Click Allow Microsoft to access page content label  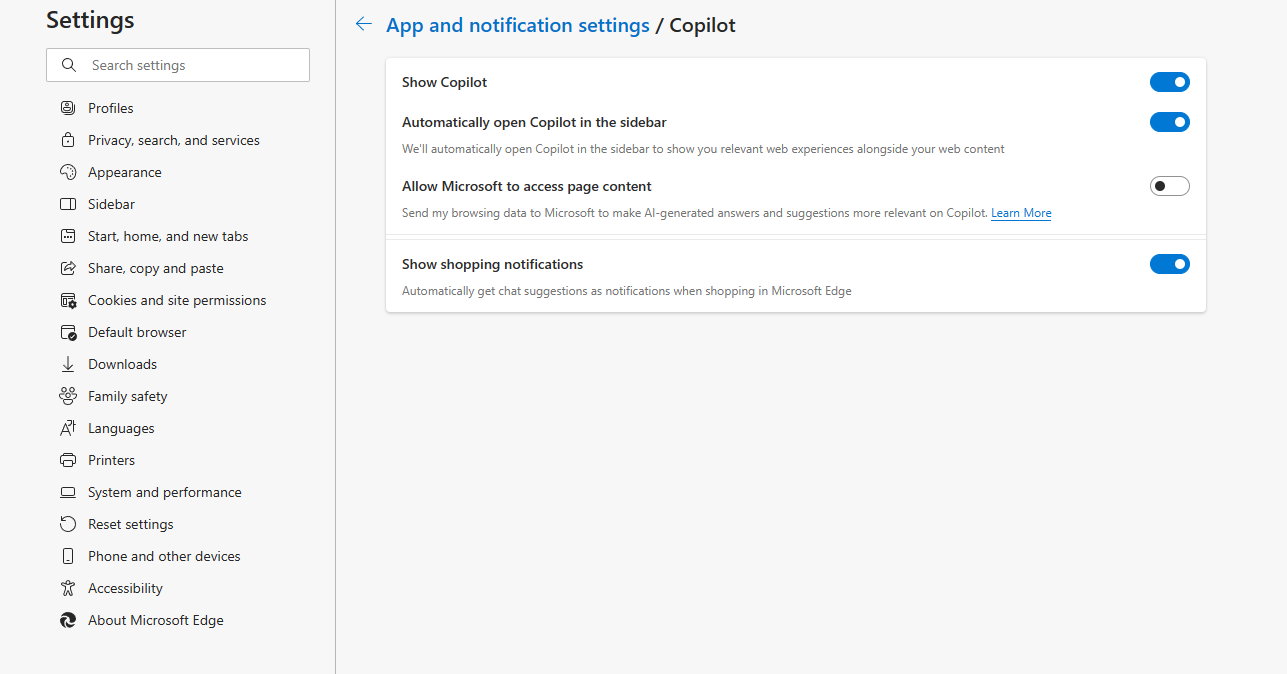point(527,186)
